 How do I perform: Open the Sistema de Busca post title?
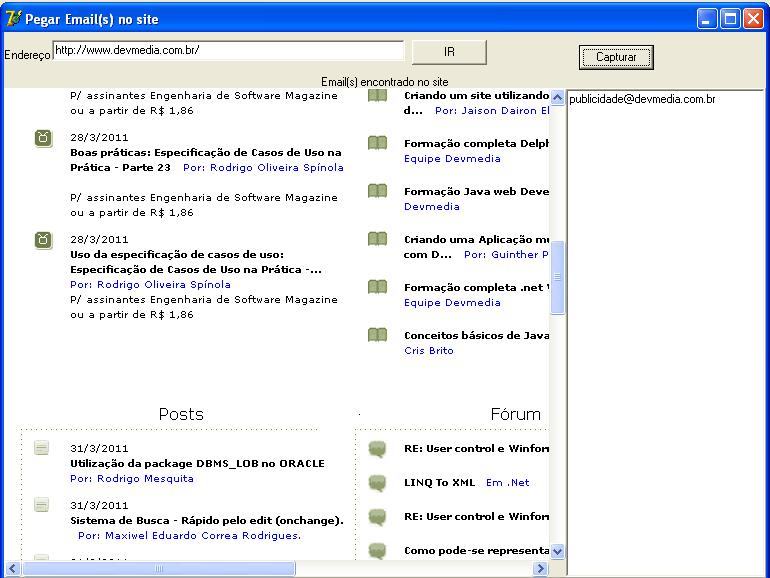tap(206, 520)
